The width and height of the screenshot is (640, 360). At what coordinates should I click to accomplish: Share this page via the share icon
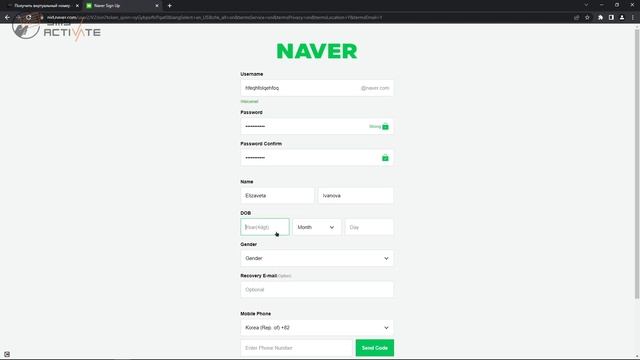point(577,18)
